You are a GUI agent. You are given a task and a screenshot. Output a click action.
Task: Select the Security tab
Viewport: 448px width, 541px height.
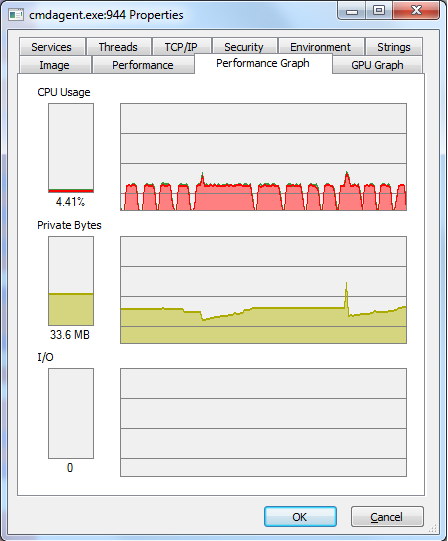point(244,47)
